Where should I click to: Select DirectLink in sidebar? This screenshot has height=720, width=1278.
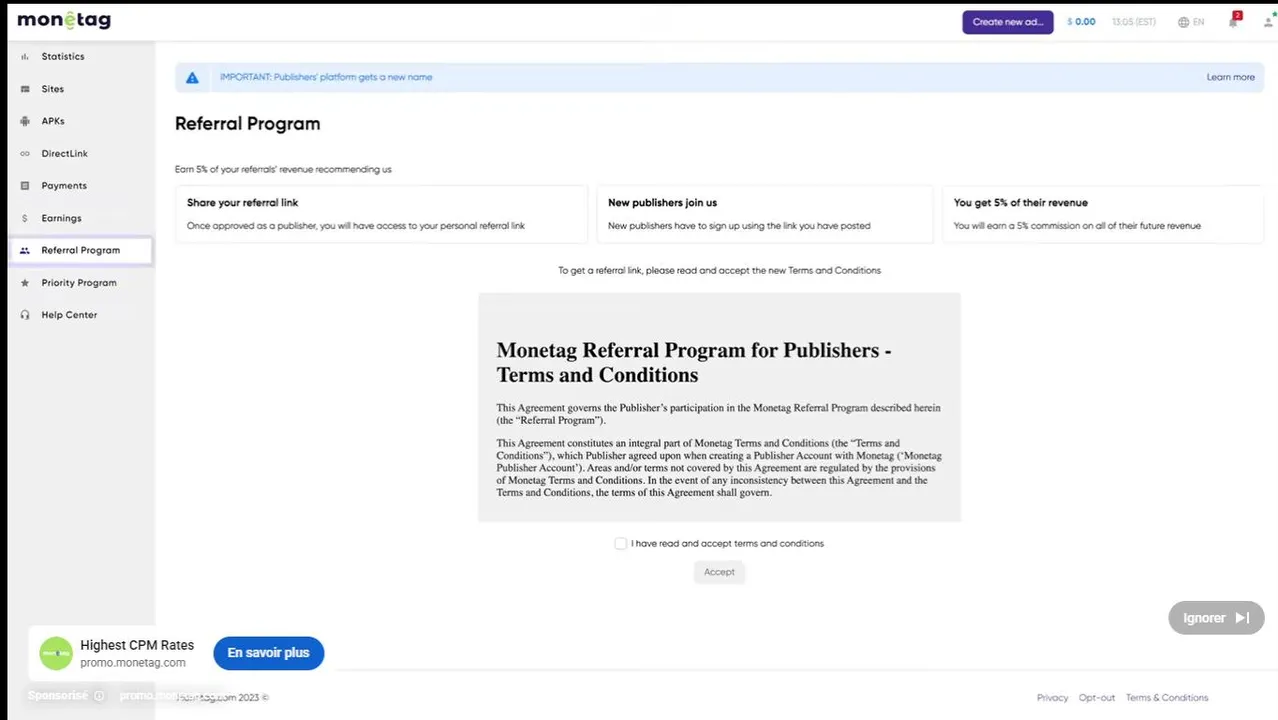click(x=65, y=154)
